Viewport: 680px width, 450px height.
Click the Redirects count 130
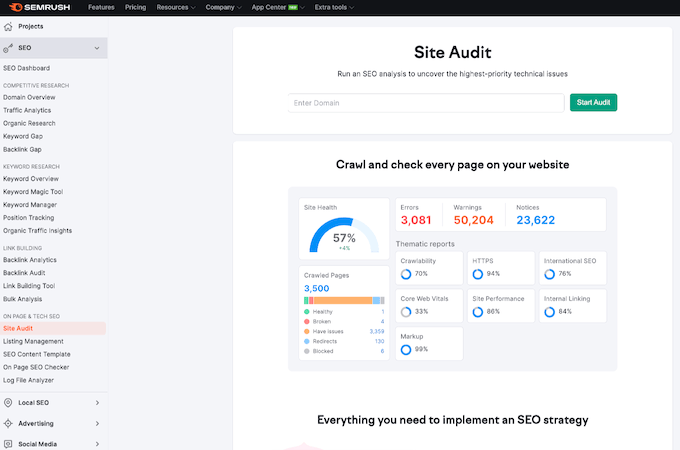(x=379, y=341)
